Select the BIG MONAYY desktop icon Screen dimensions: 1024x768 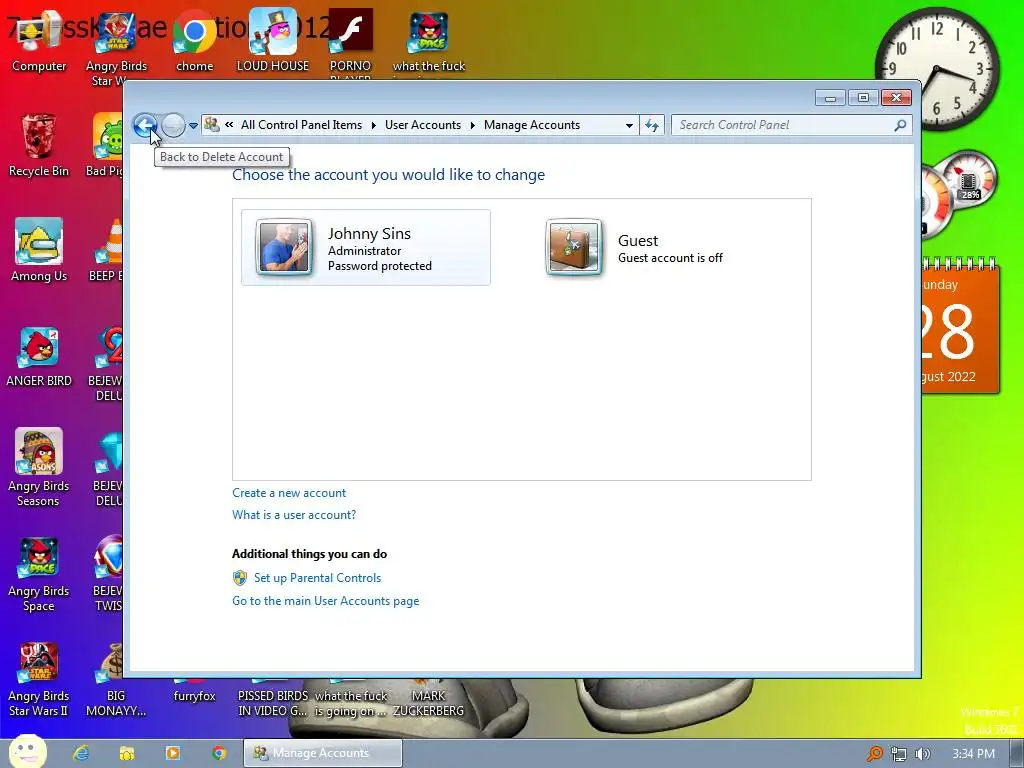(116, 679)
